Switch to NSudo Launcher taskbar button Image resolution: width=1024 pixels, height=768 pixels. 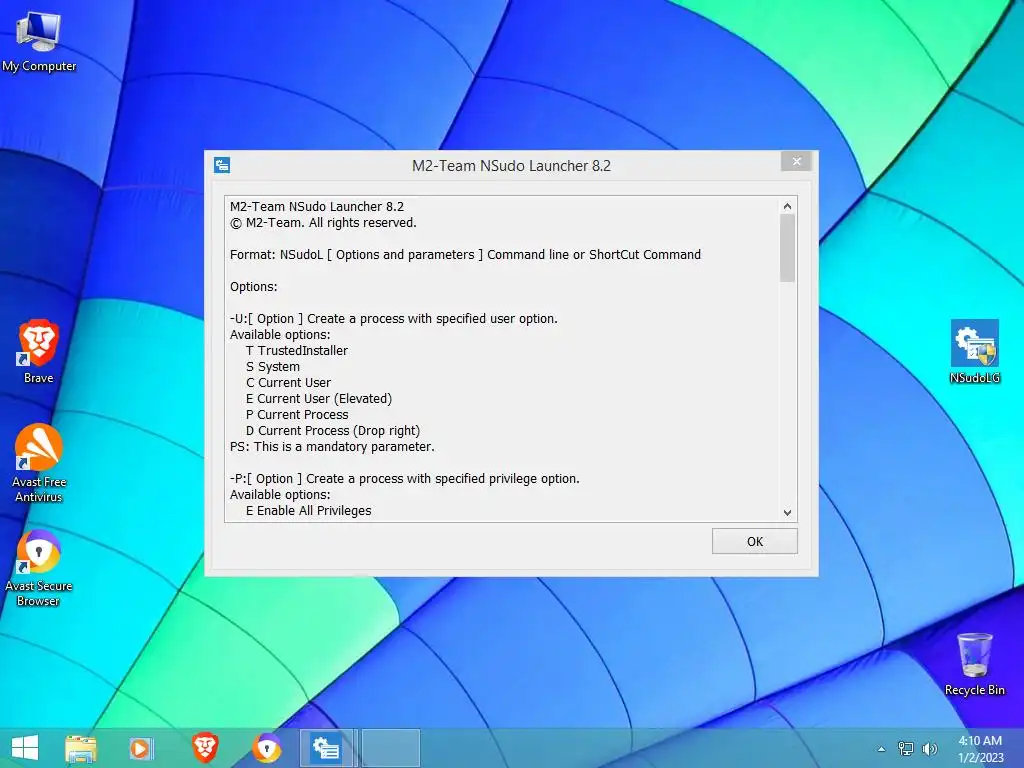point(327,748)
